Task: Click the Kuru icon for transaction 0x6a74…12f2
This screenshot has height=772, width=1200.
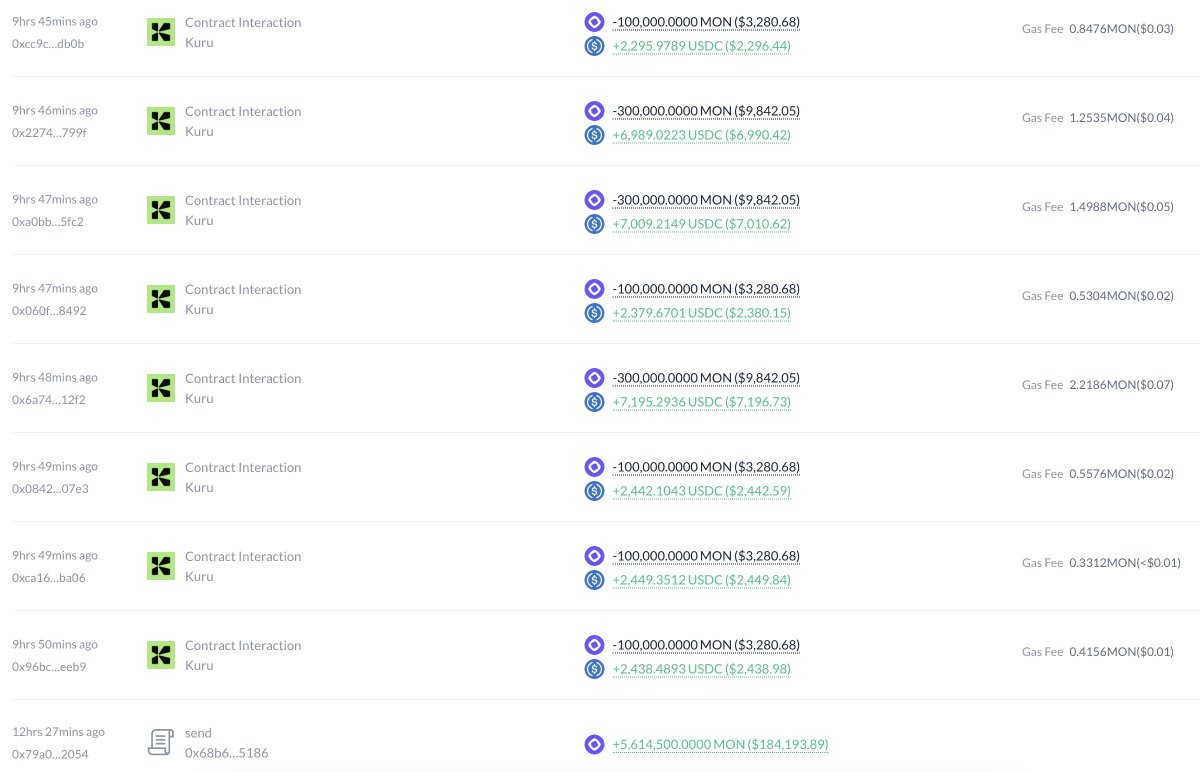Action: click(x=160, y=388)
